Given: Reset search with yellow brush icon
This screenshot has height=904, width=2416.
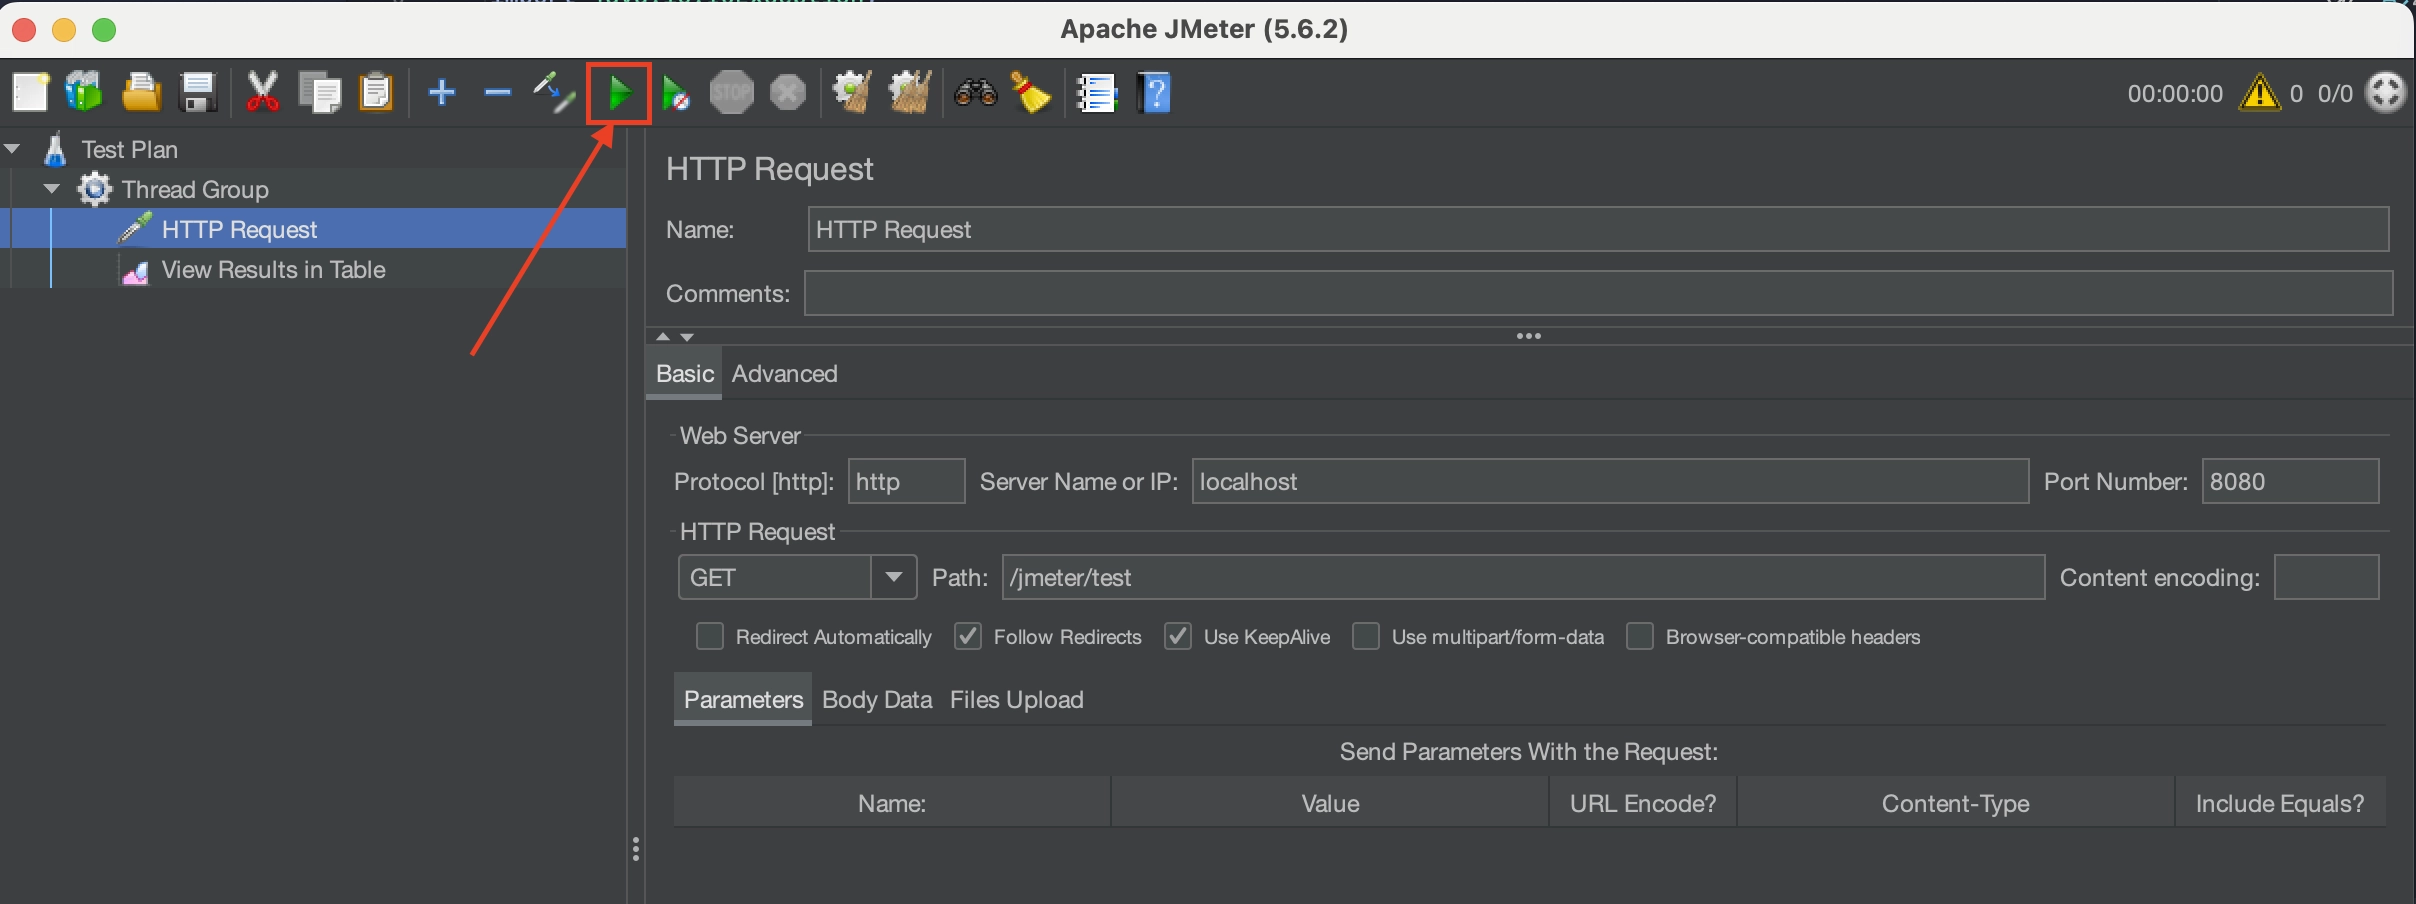Looking at the screenshot, I should point(1031,93).
